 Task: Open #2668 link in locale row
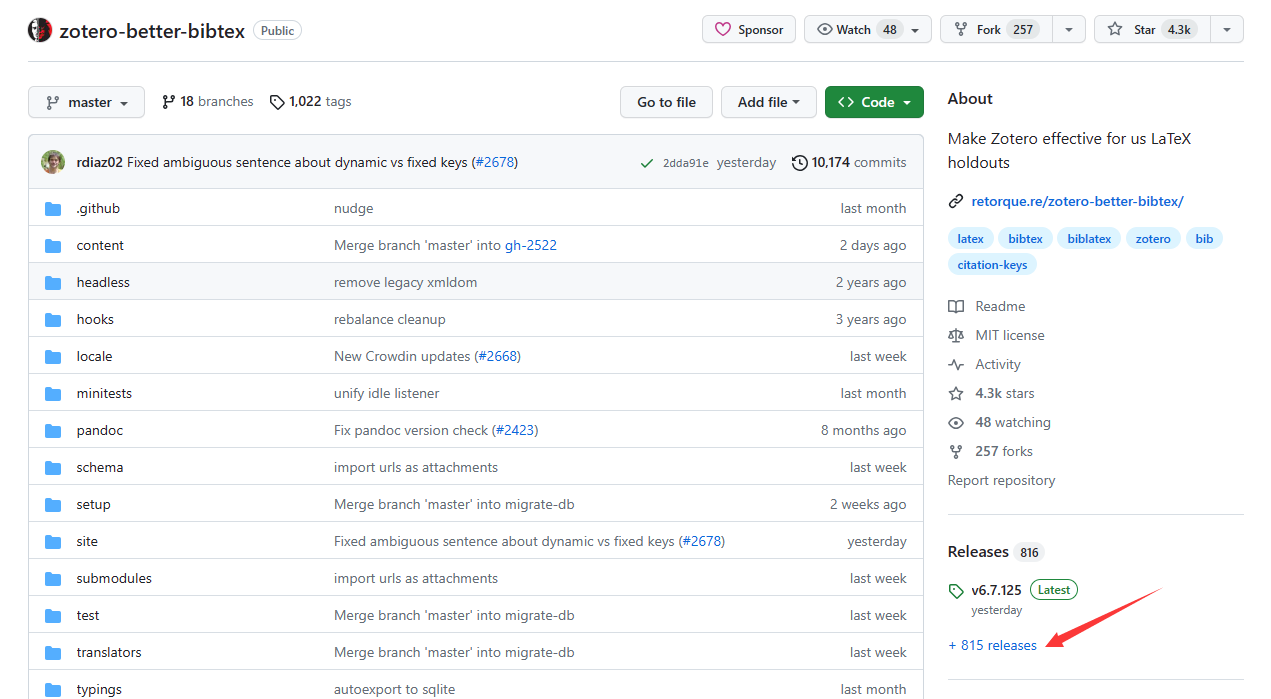(x=497, y=357)
